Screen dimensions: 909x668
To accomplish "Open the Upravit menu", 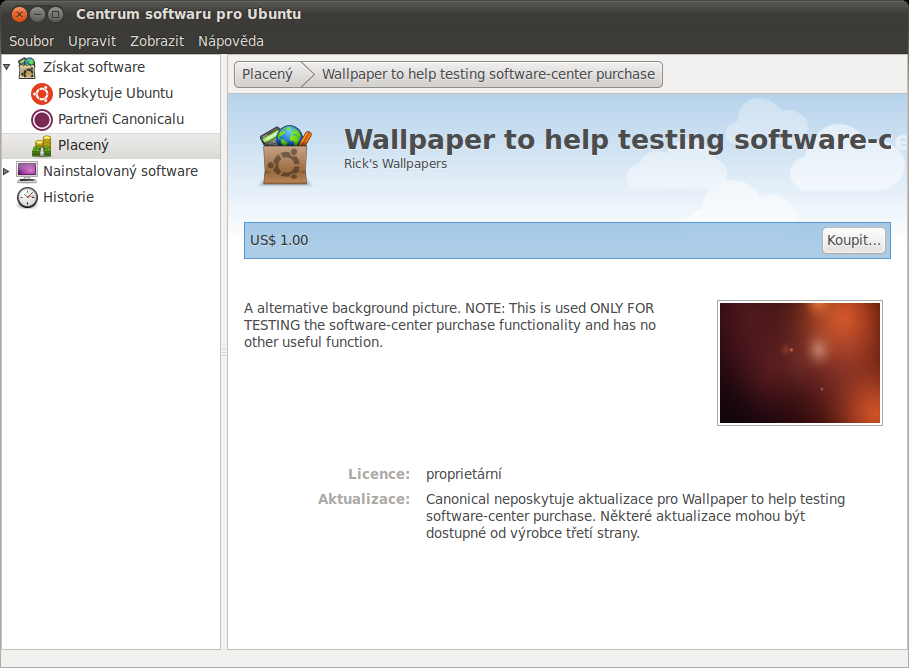I will (92, 41).
